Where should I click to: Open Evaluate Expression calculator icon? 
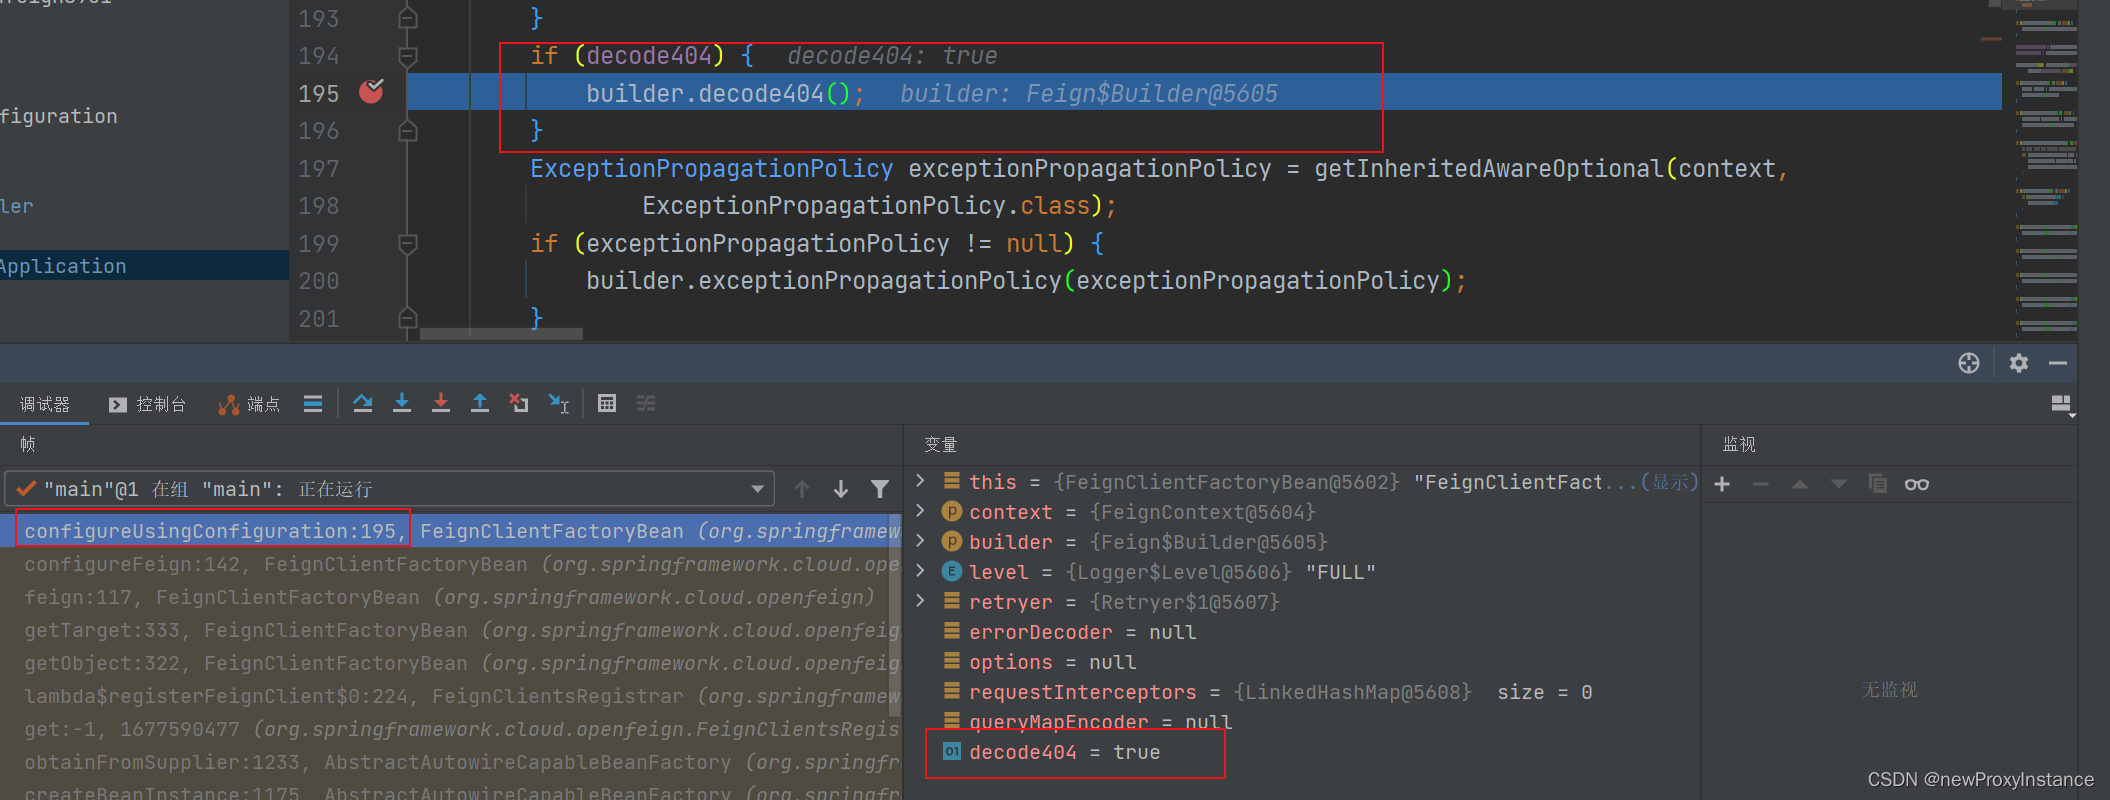(607, 404)
